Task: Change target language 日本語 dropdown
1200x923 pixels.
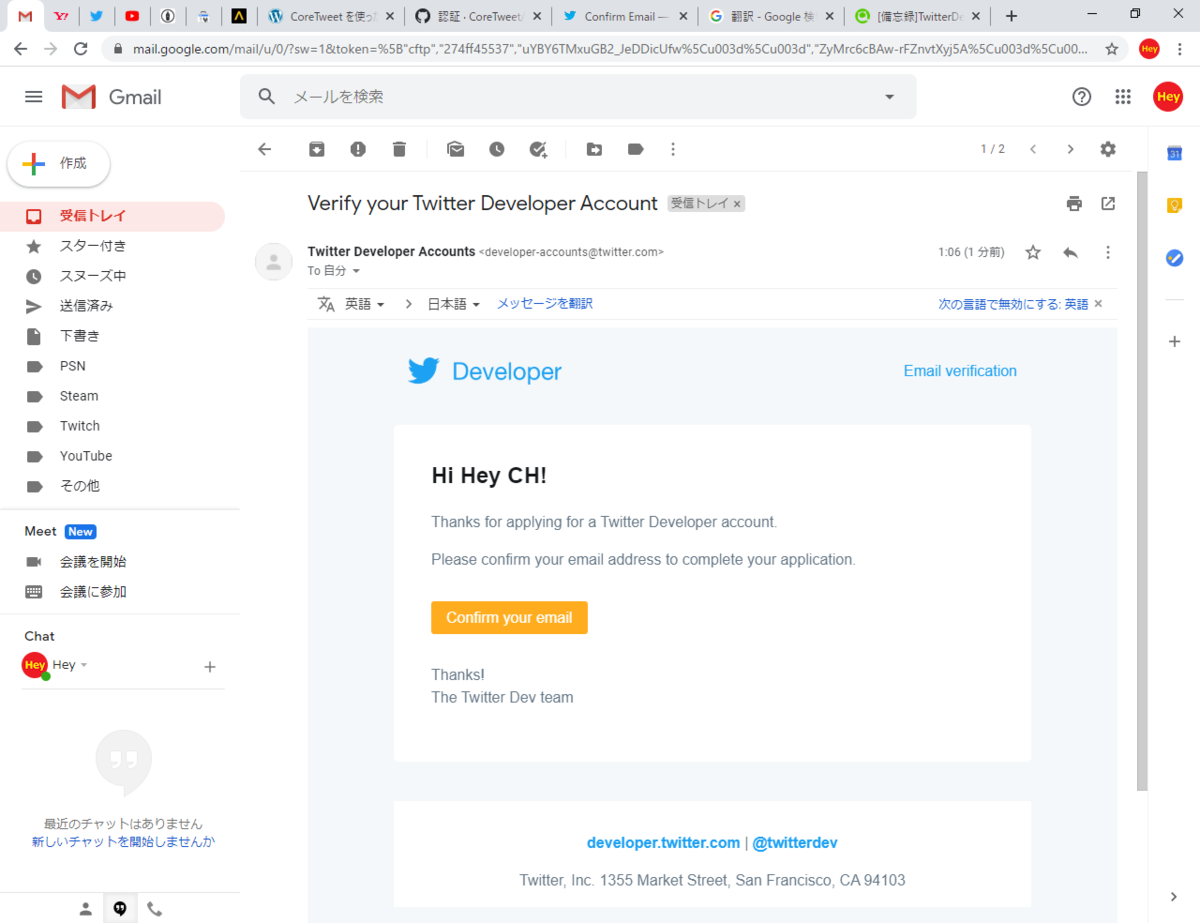Action: [454, 304]
